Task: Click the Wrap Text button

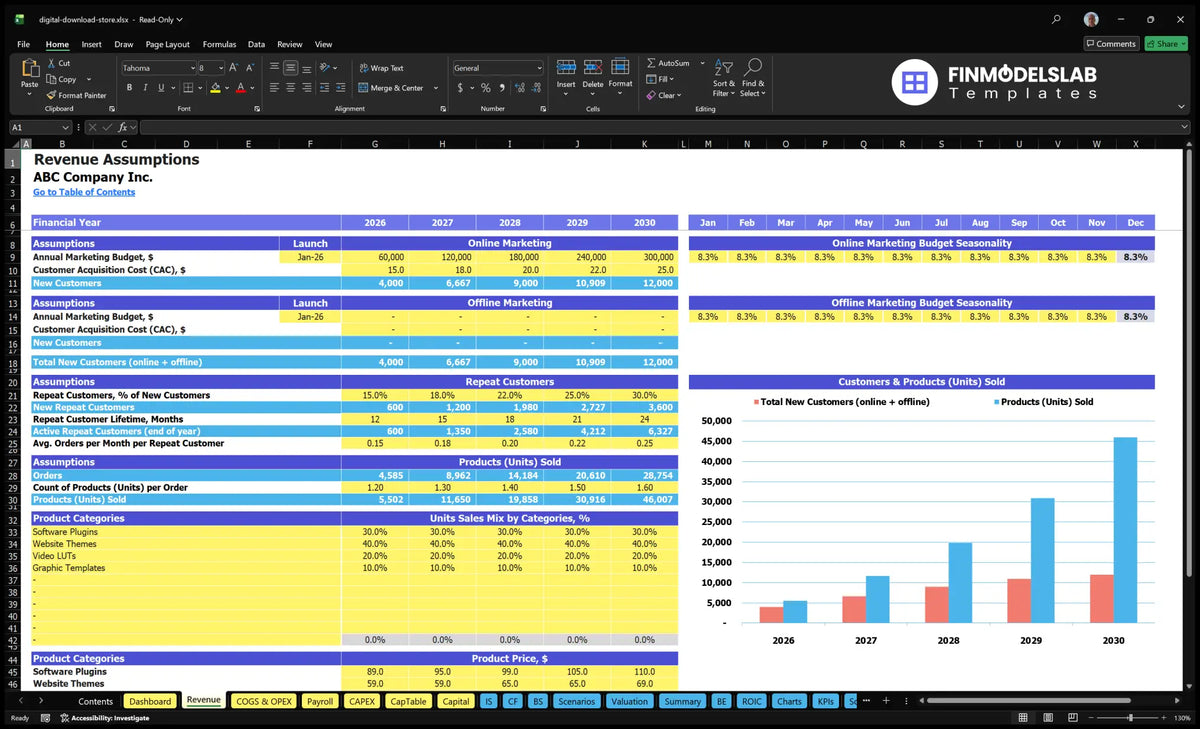Action: tap(381, 68)
